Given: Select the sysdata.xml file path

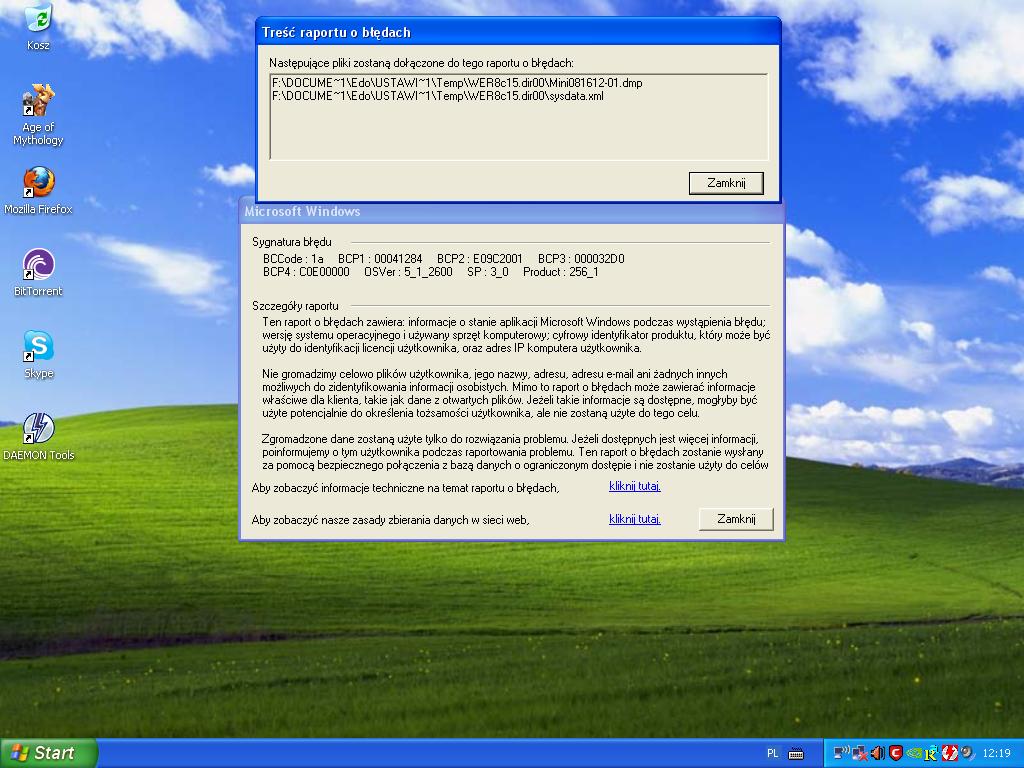Looking at the screenshot, I should point(438,96).
